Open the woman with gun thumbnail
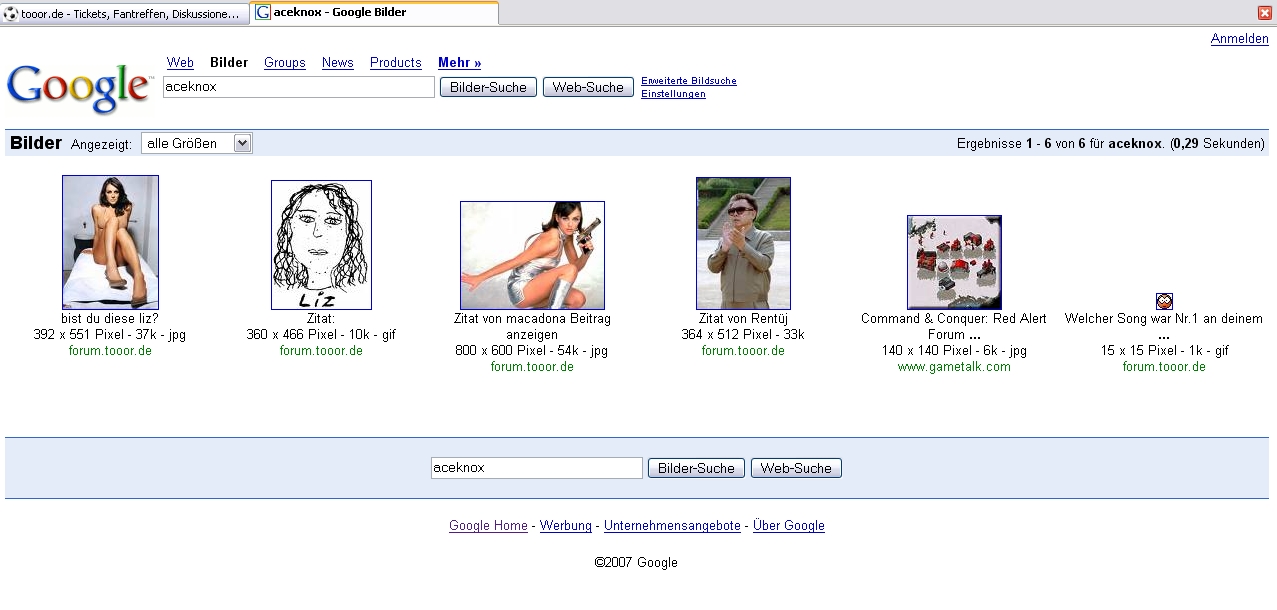1277x610 pixels. 532,255
